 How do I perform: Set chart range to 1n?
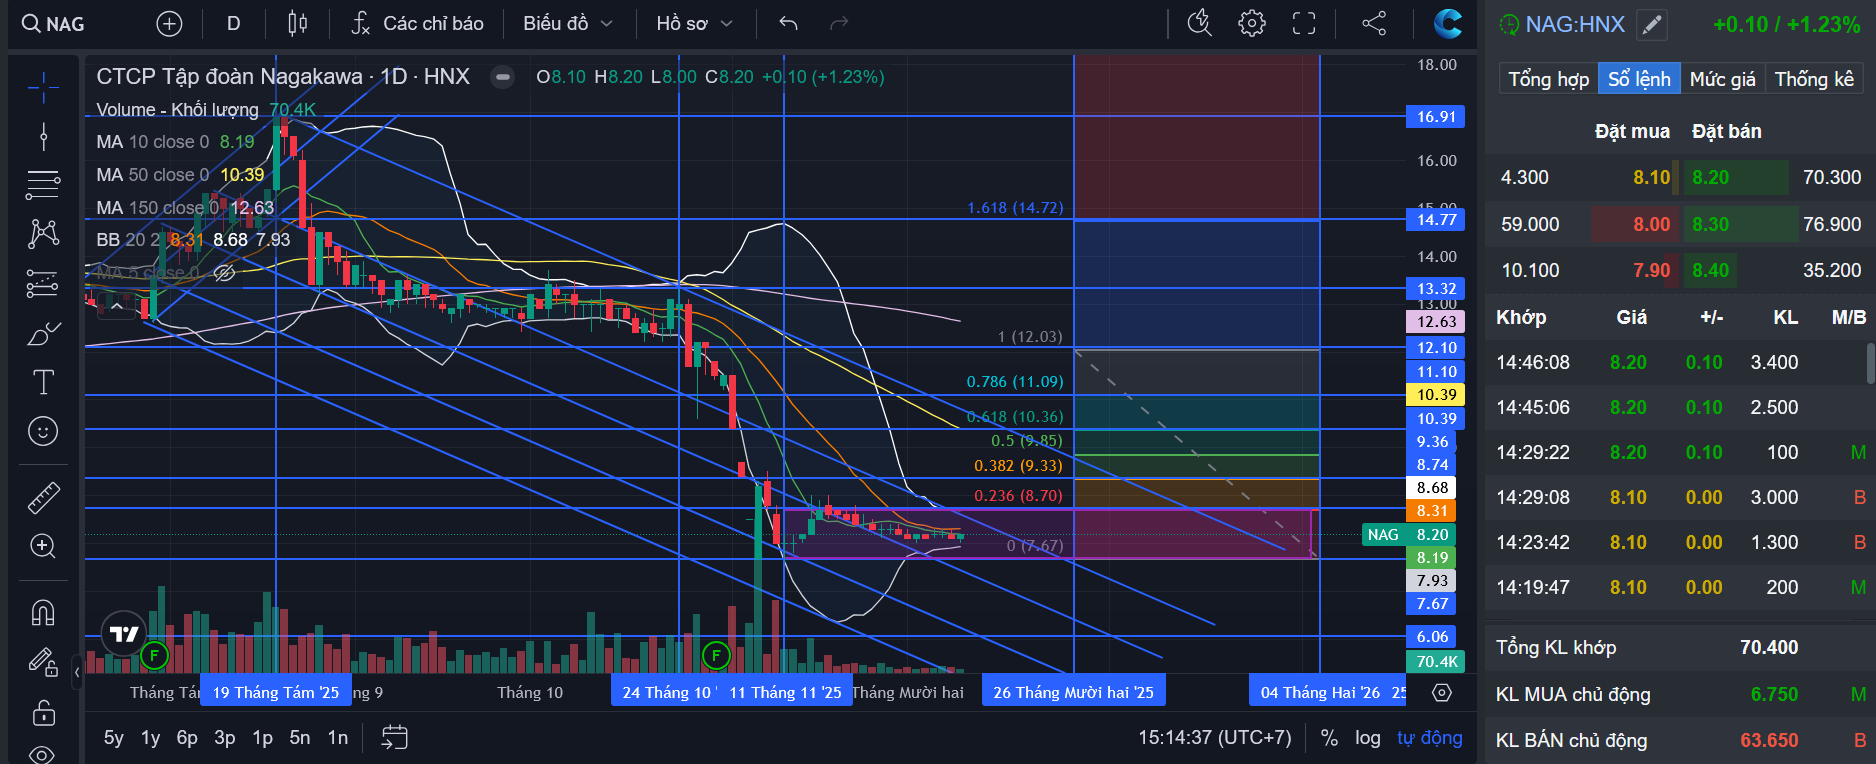click(x=338, y=738)
